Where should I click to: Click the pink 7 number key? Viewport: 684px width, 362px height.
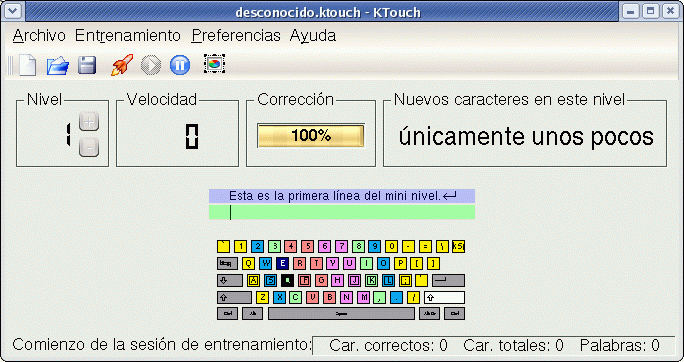(342, 246)
